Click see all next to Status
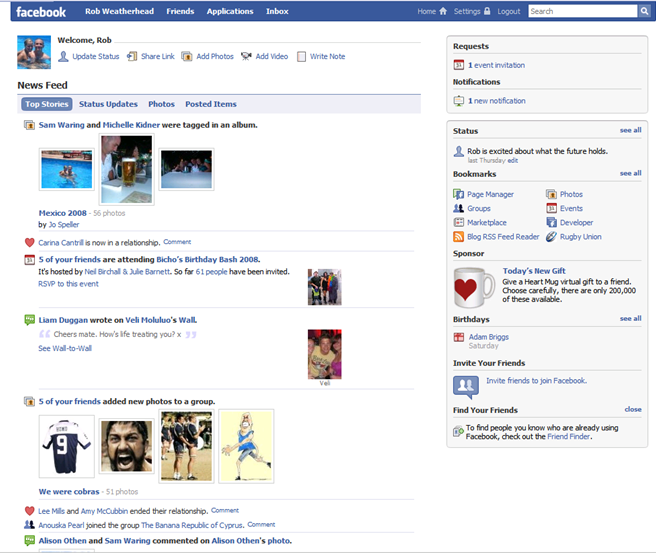This screenshot has height=553, width=656. click(630, 130)
